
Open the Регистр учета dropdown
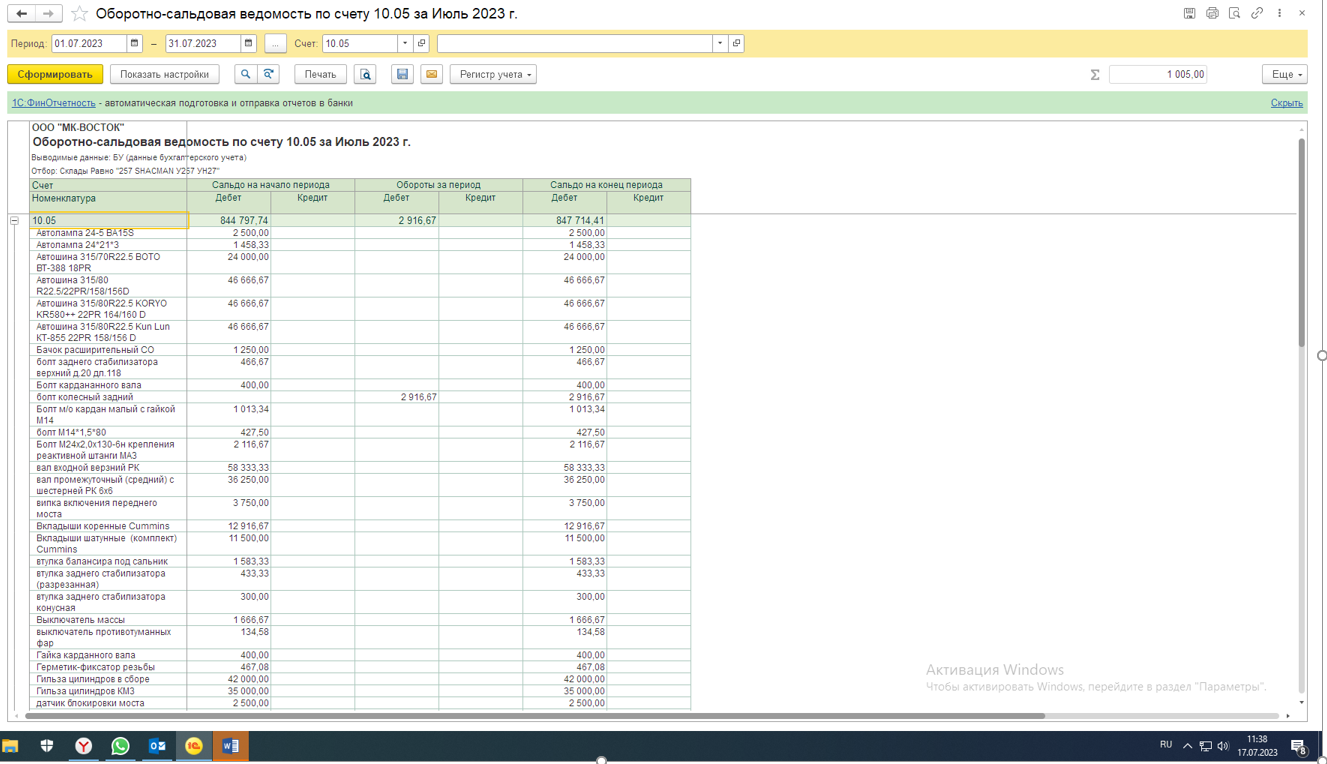[493, 74]
